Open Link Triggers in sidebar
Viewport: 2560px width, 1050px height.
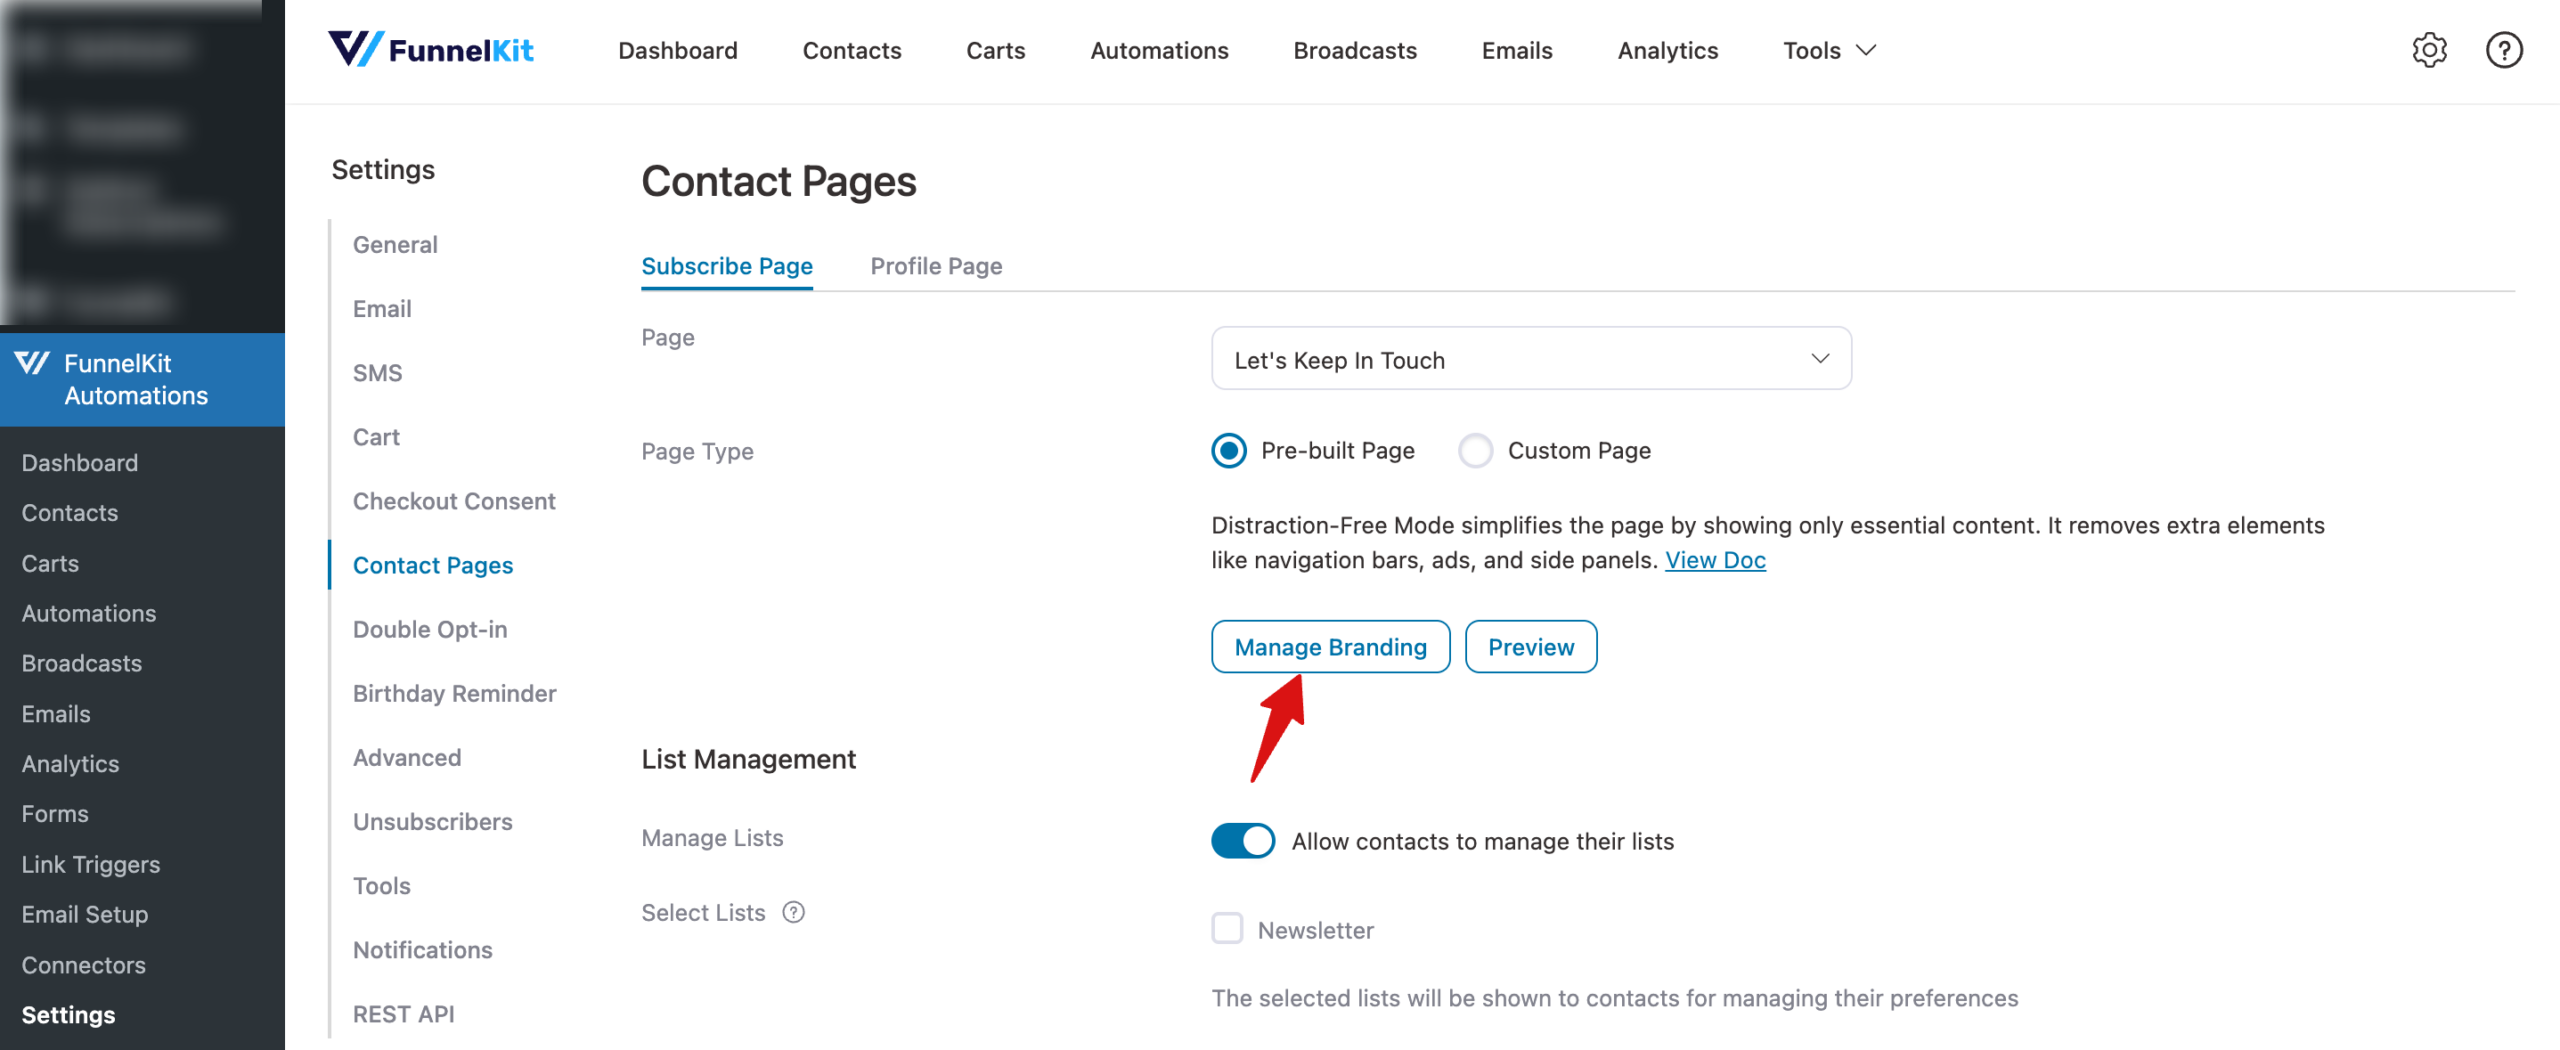(x=91, y=864)
